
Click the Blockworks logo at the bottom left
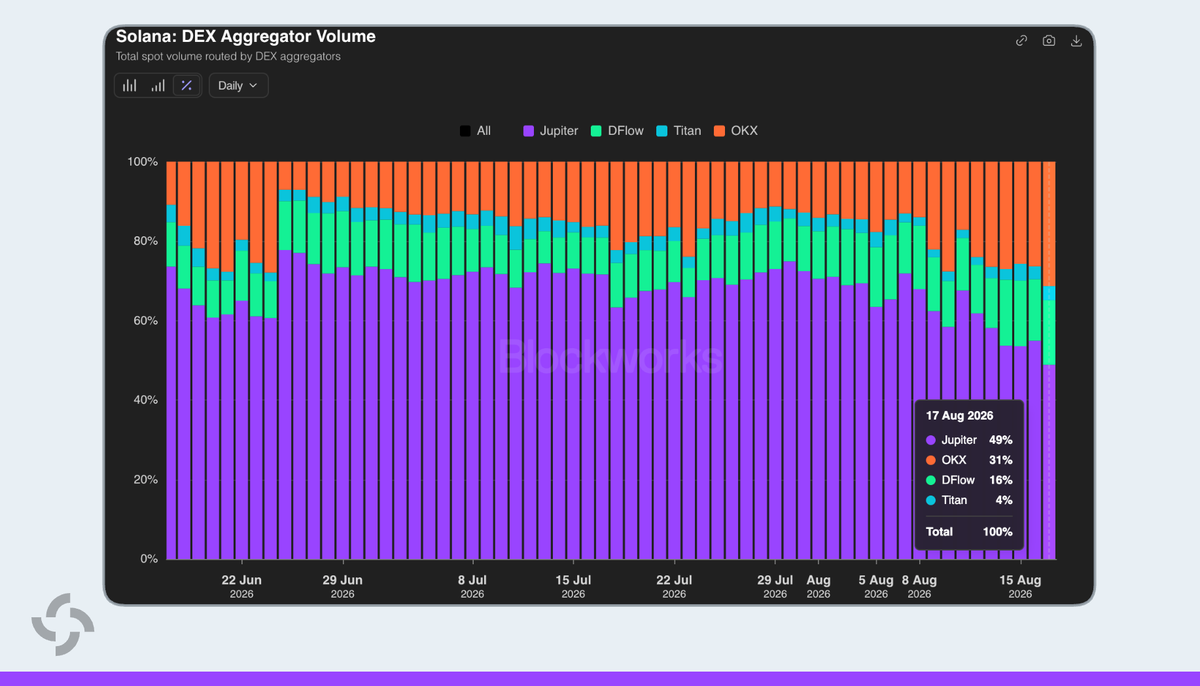pos(63,625)
